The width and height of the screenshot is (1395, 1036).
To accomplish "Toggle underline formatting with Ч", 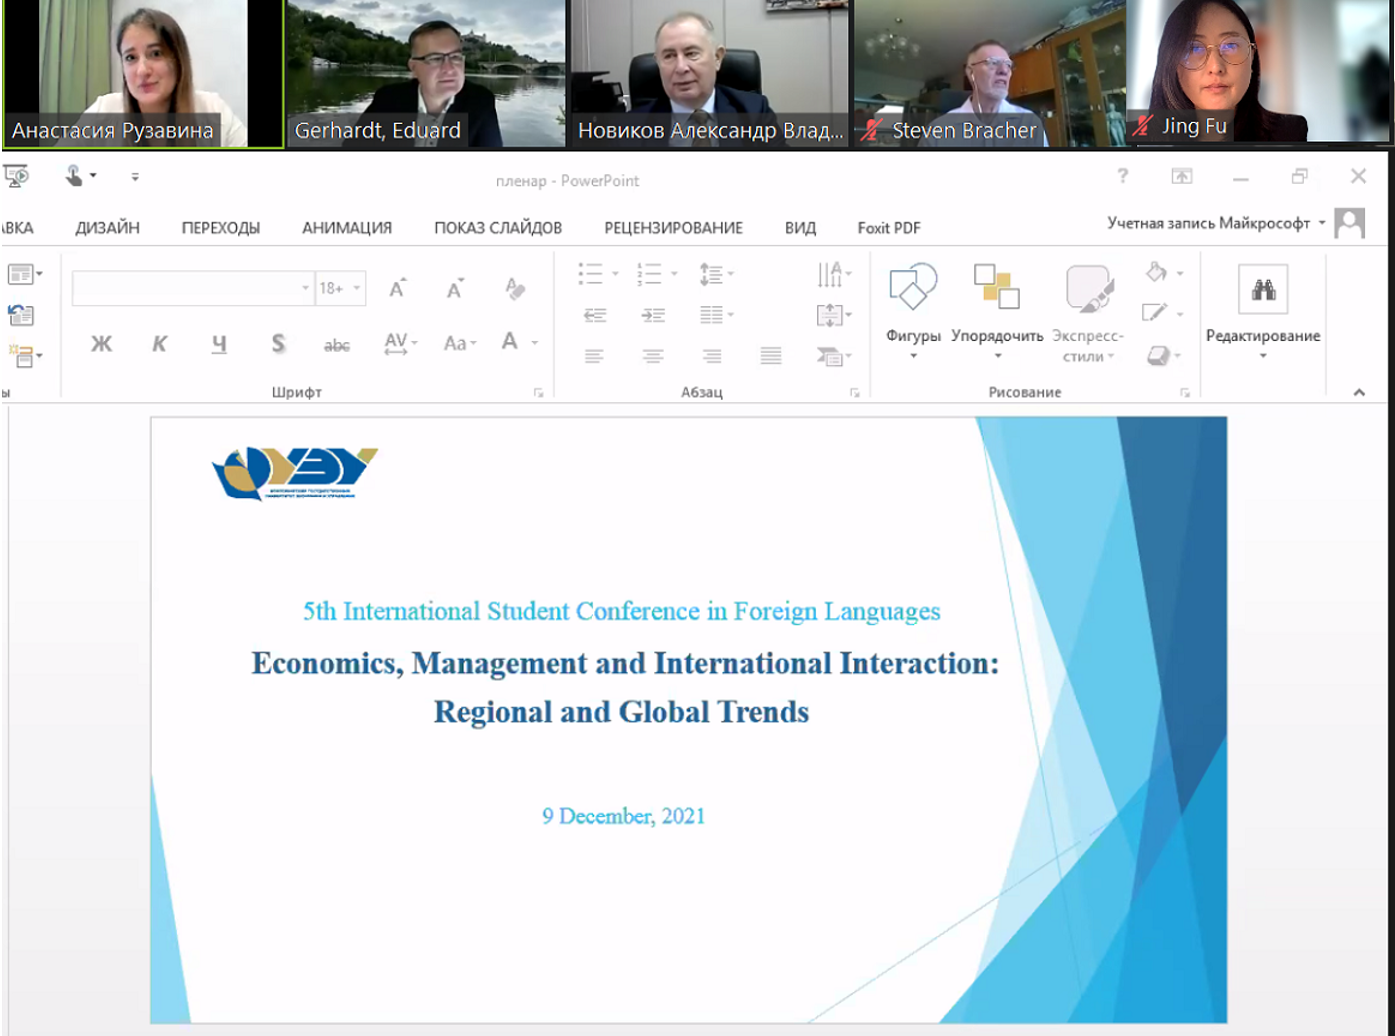I will (219, 344).
